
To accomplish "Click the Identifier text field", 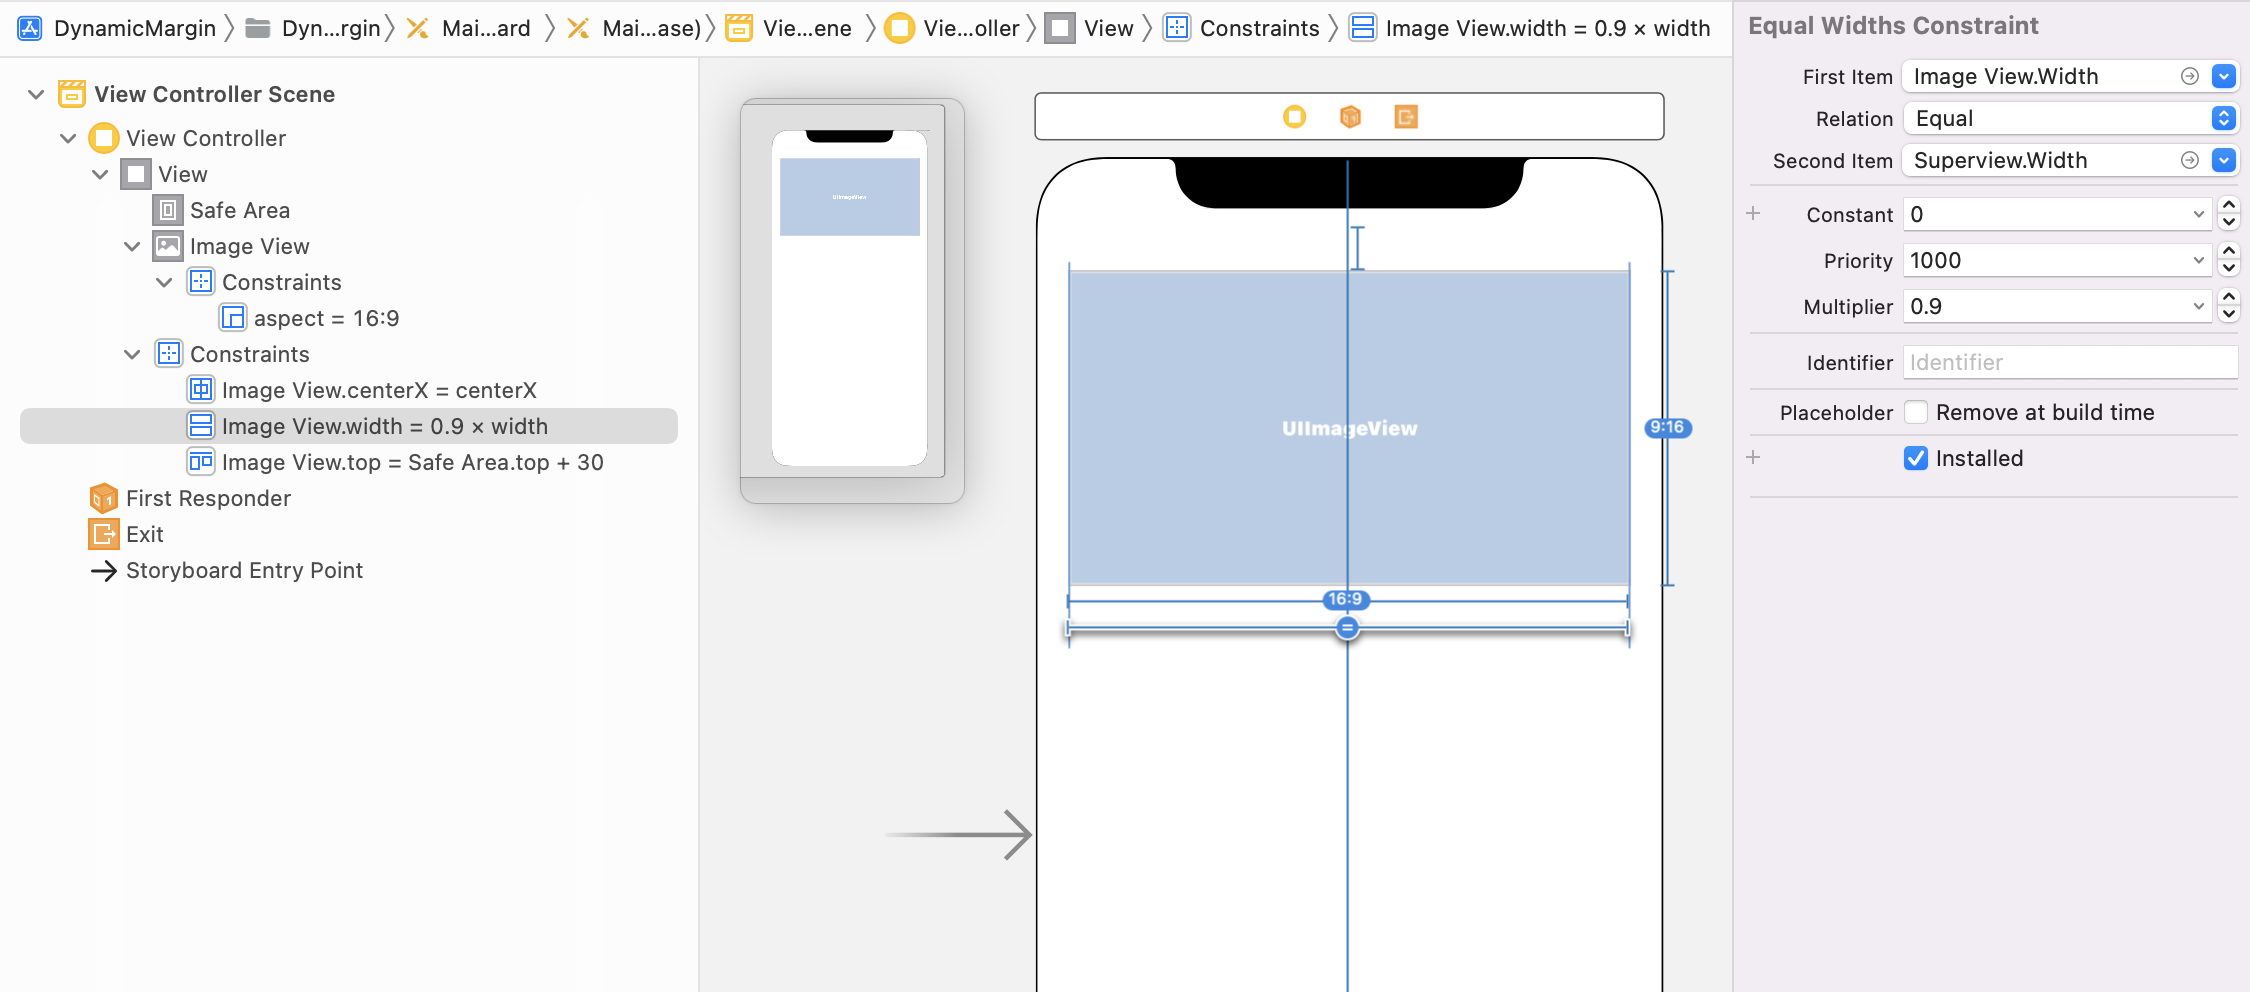I will (2070, 362).
